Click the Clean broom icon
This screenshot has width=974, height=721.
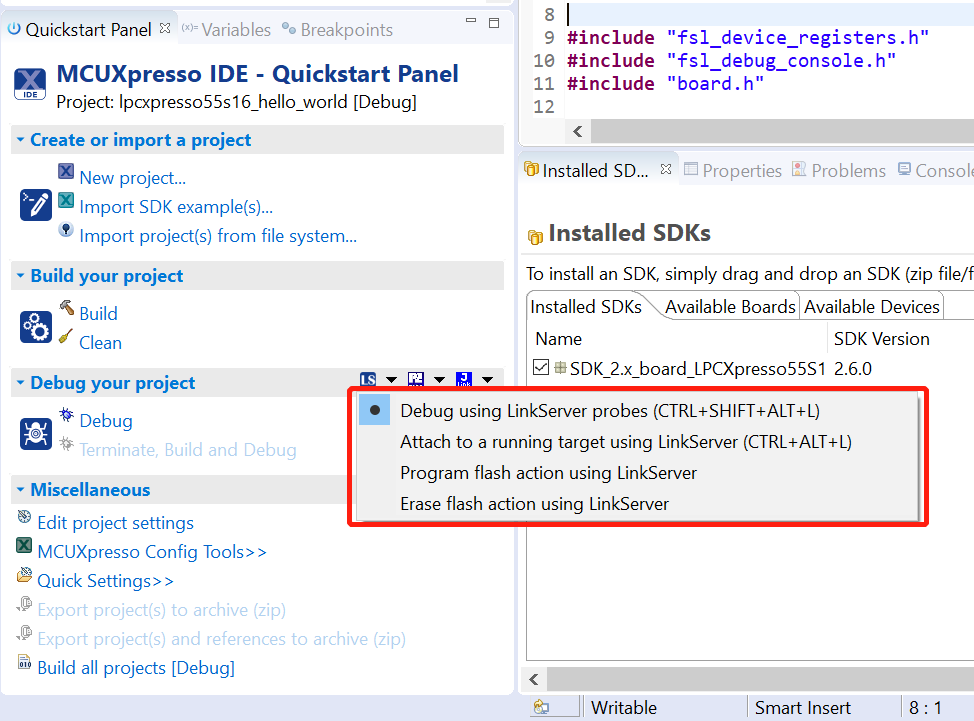pyautogui.click(x=66, y=338)
